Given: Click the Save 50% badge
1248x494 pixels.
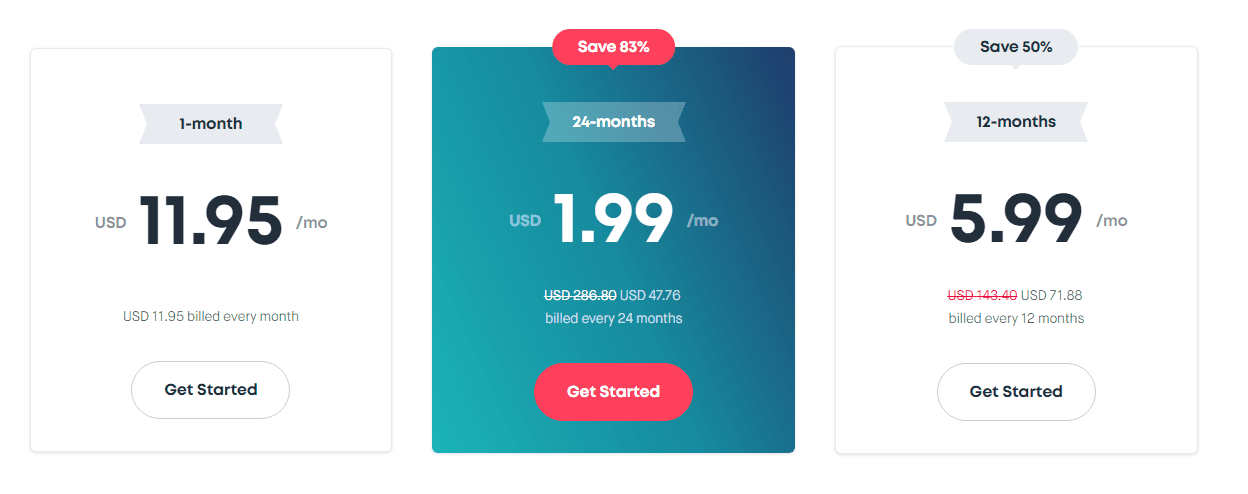Looking at the screenshot, I should click(x=1016, y=47).
